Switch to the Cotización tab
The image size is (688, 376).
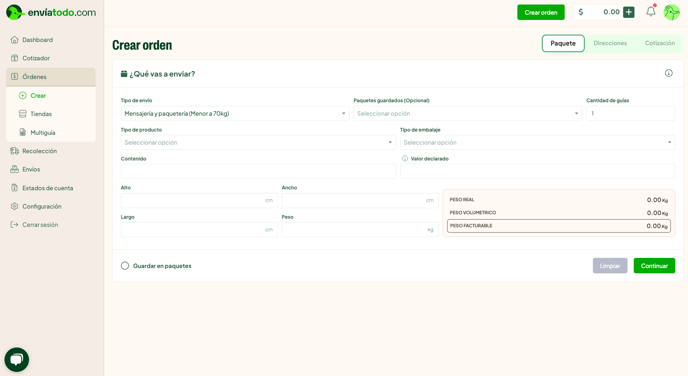click(x=659, y=43)
